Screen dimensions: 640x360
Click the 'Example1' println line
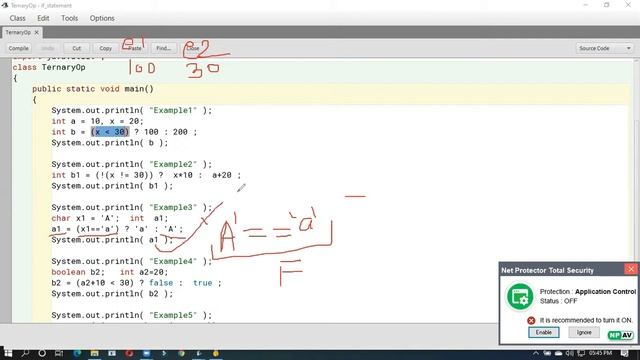[x=132, y=110]
